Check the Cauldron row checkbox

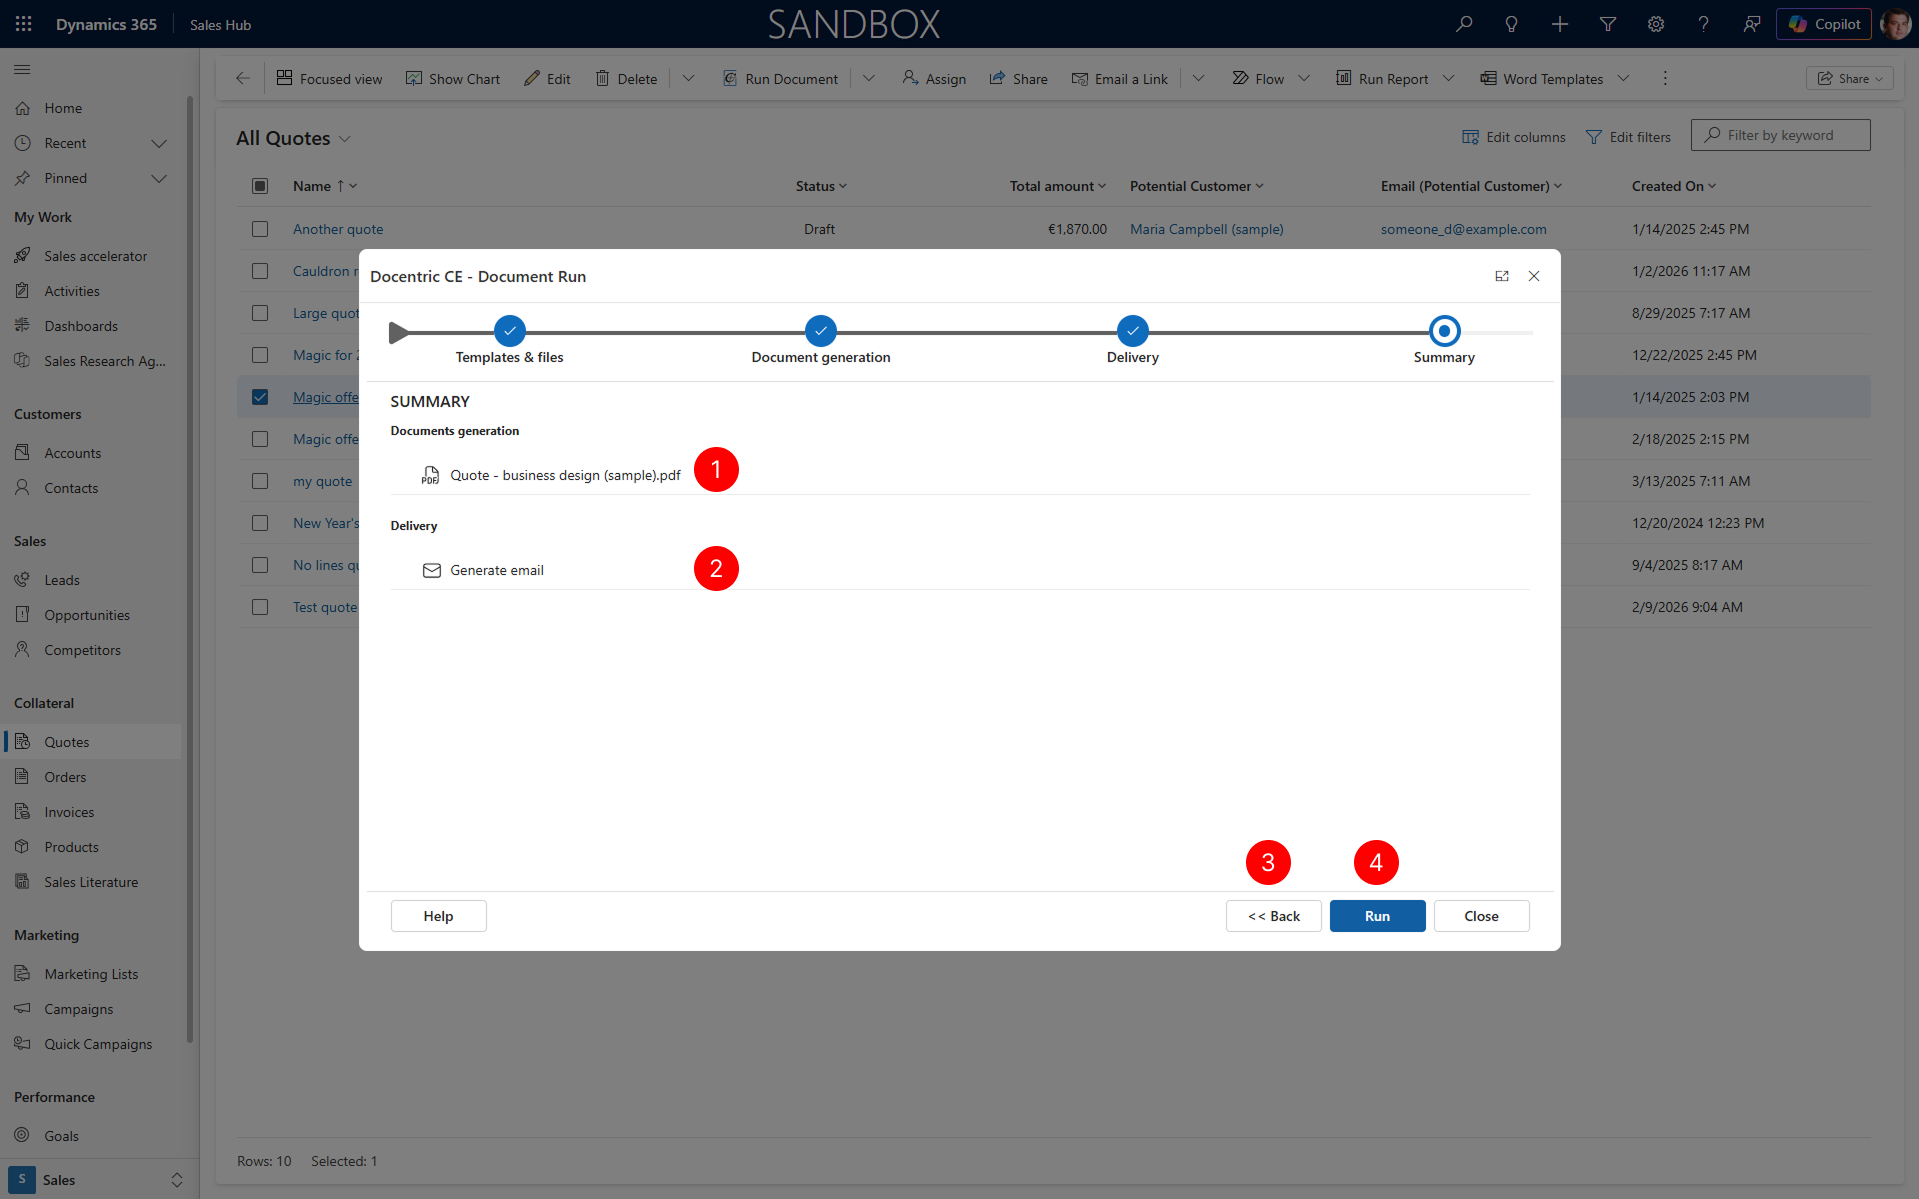click(260, 271)
